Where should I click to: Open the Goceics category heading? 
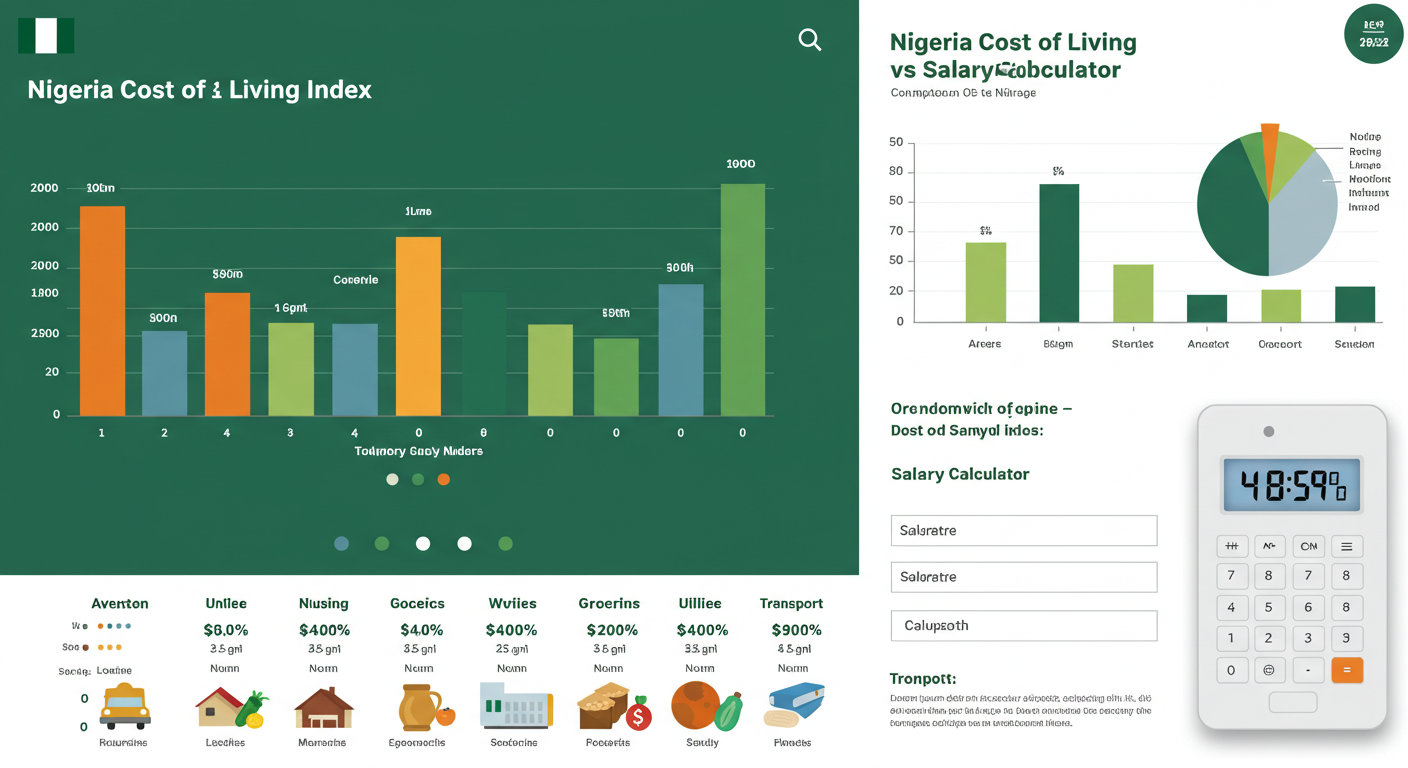coord(417,603)
